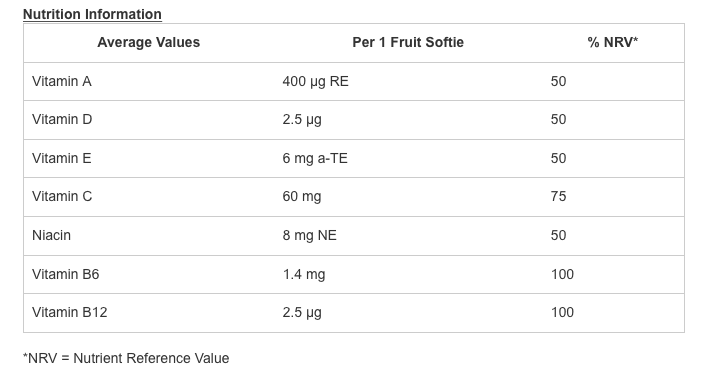Select the Vitamin B12 100 percent NRV
Viewport: 709px width, 379px height.
pos(562,312)
